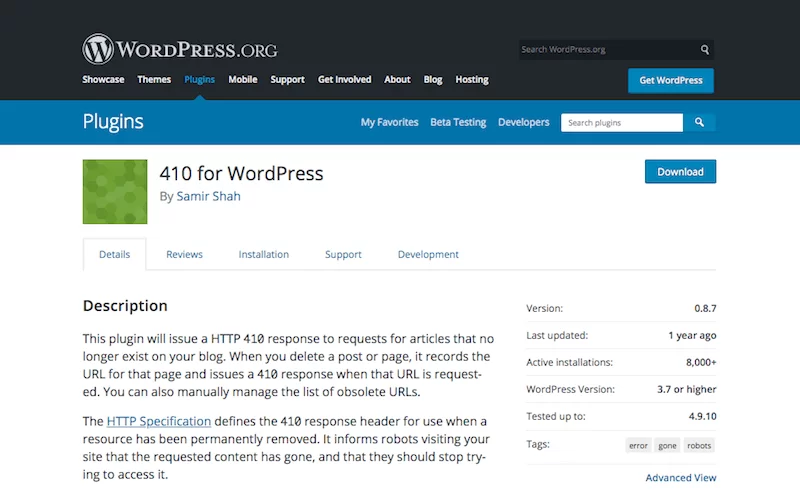The image size is (800, 494).
Task: Switch to the Reviews tab
Action: pos(184,254)
